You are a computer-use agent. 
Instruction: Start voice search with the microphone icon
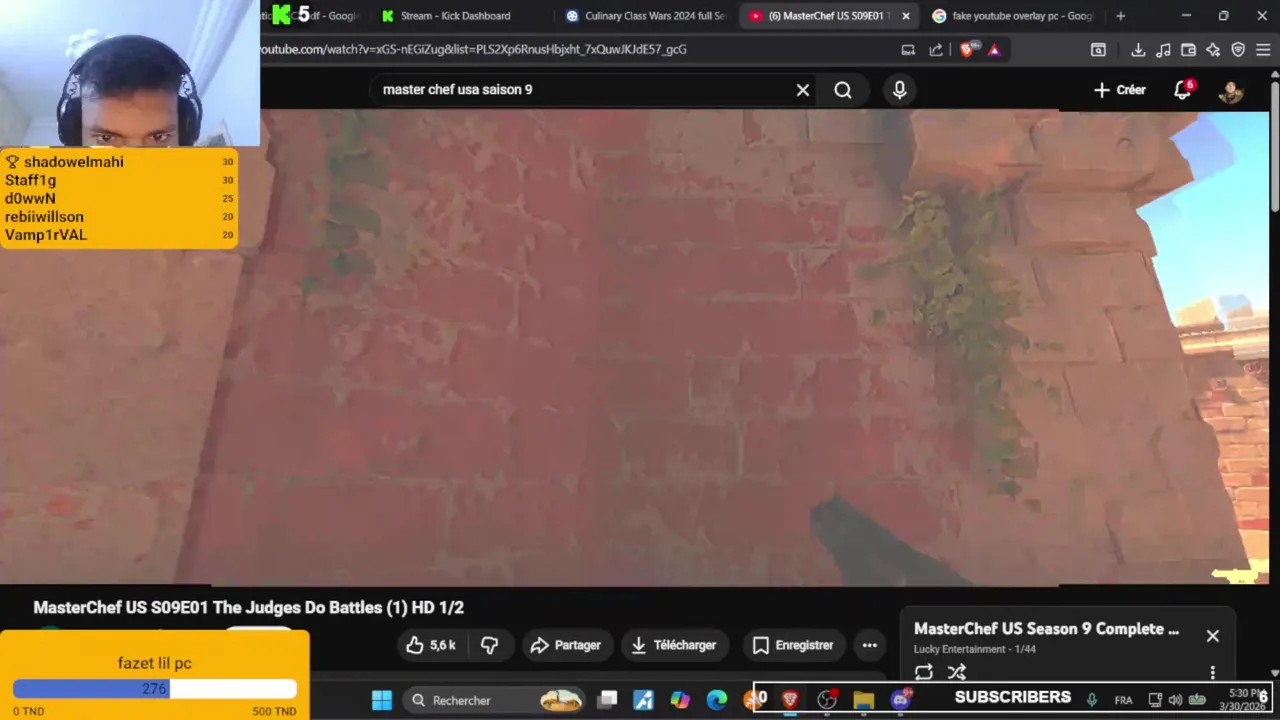click(x=900, y=90)
